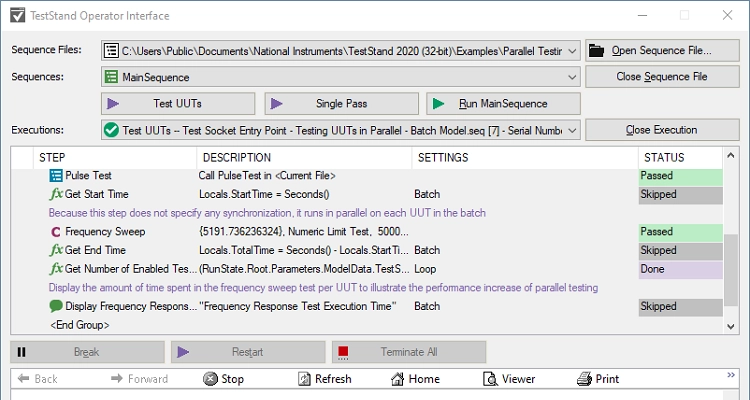Sort by the STATUS column header
This screenshot has height=400, width=750.
[x=664, y=157]
